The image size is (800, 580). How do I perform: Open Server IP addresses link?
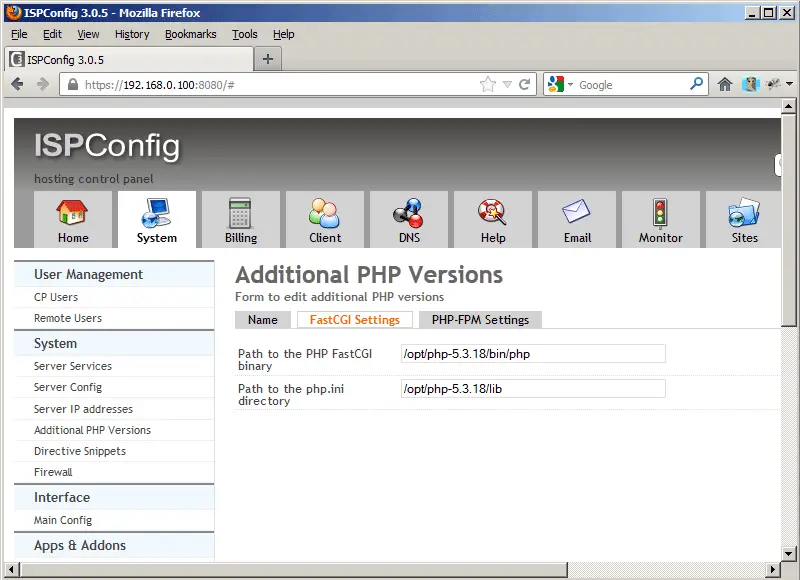83,409
